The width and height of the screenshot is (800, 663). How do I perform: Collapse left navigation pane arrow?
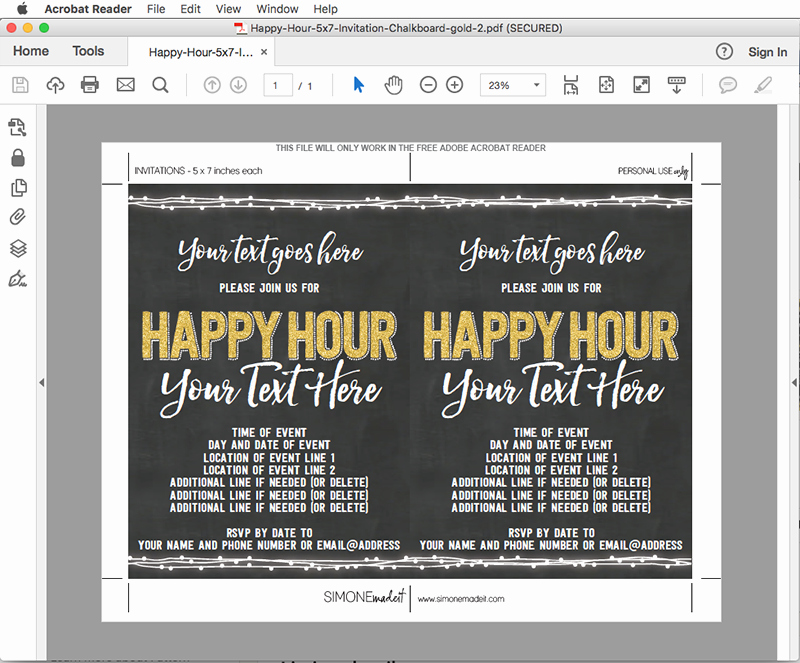pyautogui.click(x=42, y=382)
